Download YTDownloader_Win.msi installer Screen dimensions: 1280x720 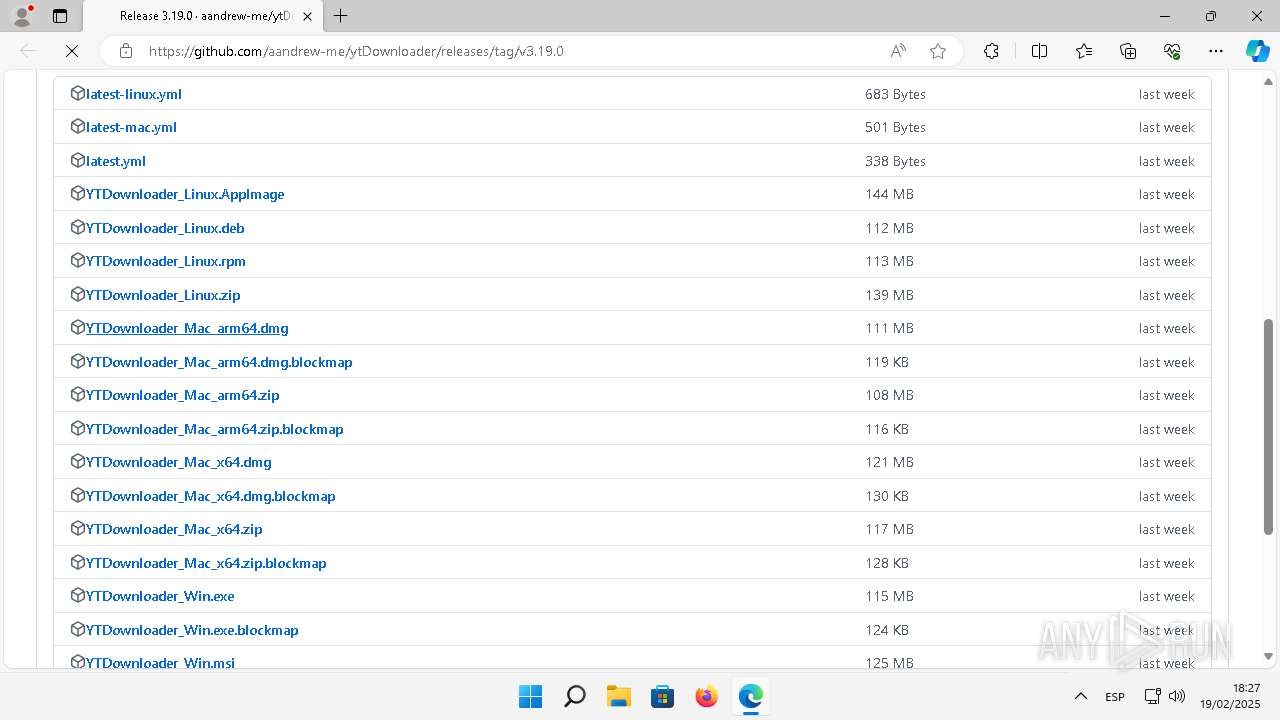tap(160, 662)
